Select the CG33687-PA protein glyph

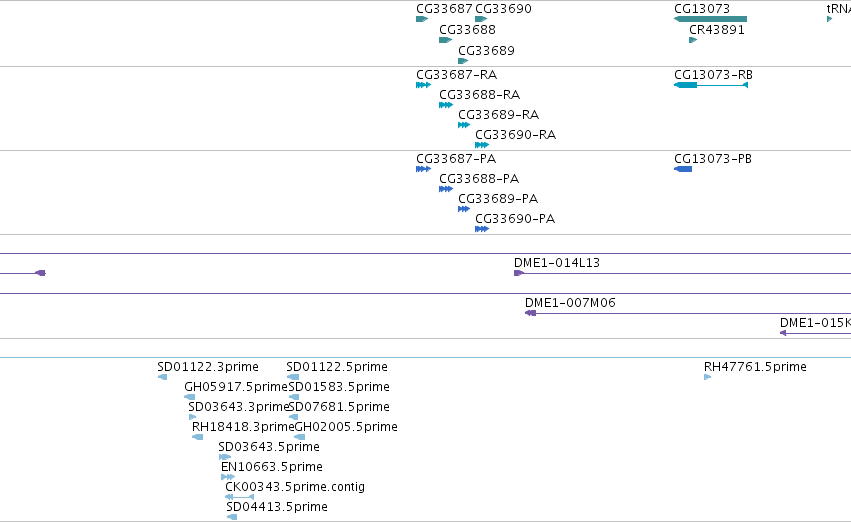pyautogui.click(x=423, y=169)
